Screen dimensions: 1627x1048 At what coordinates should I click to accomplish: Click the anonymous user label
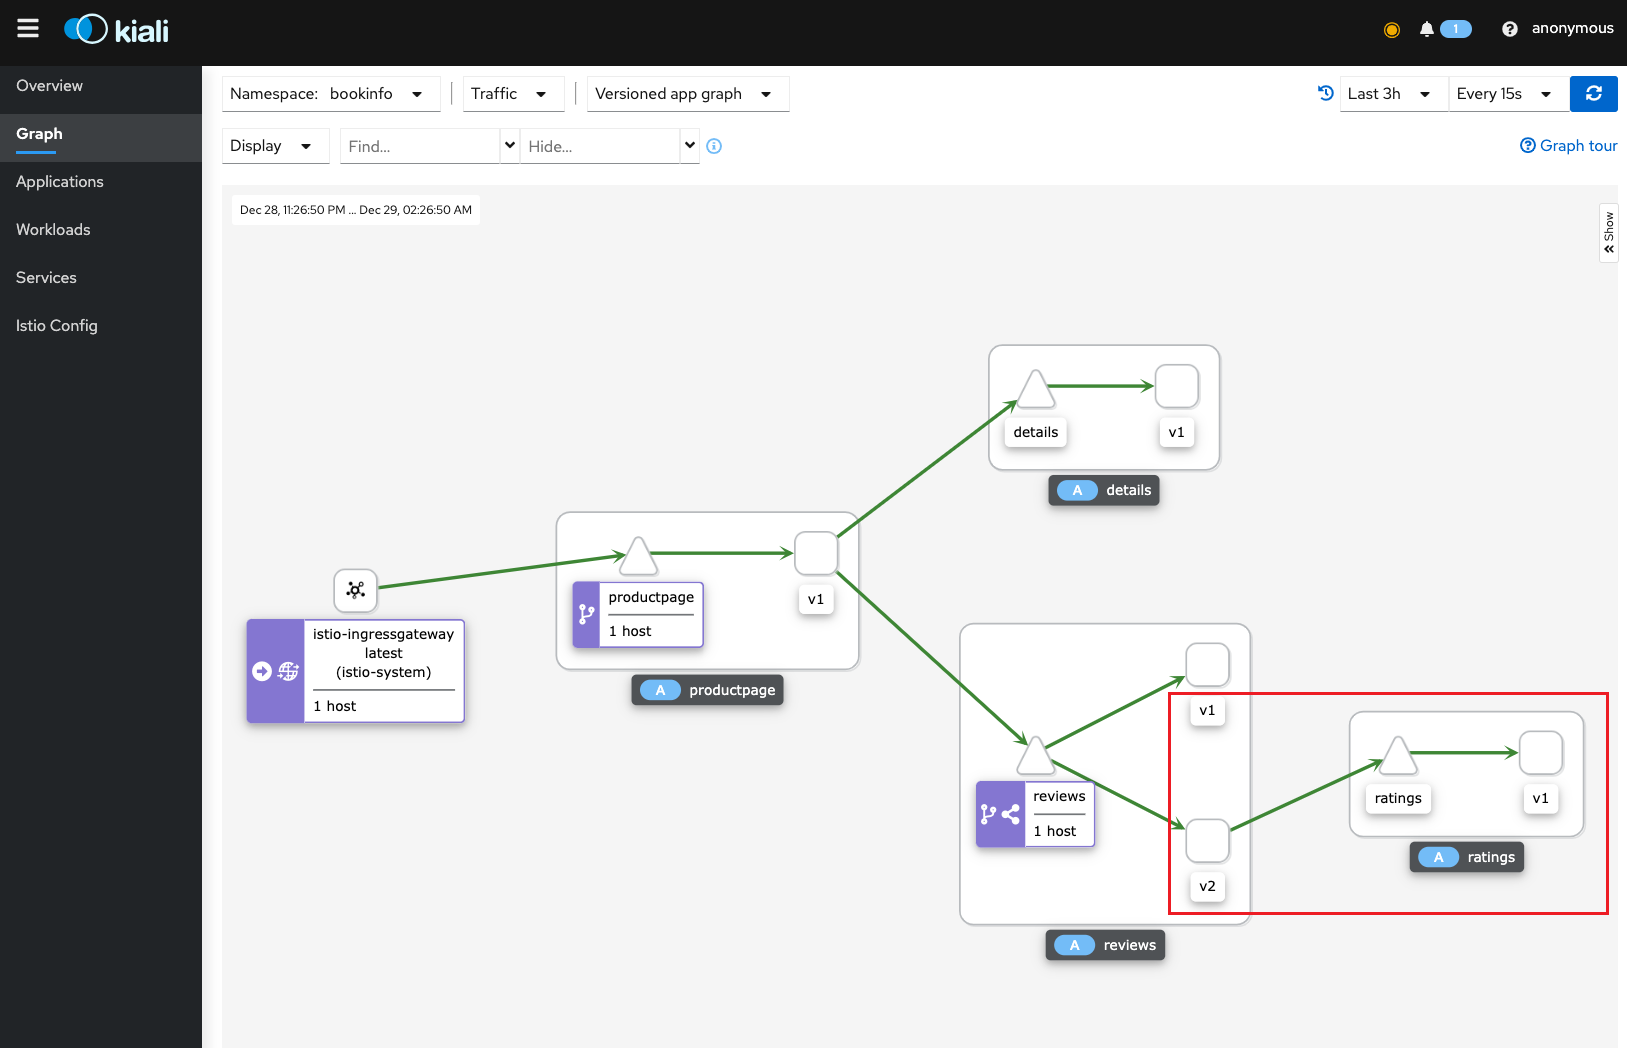pyautogui.click(x=1572, y=28)
